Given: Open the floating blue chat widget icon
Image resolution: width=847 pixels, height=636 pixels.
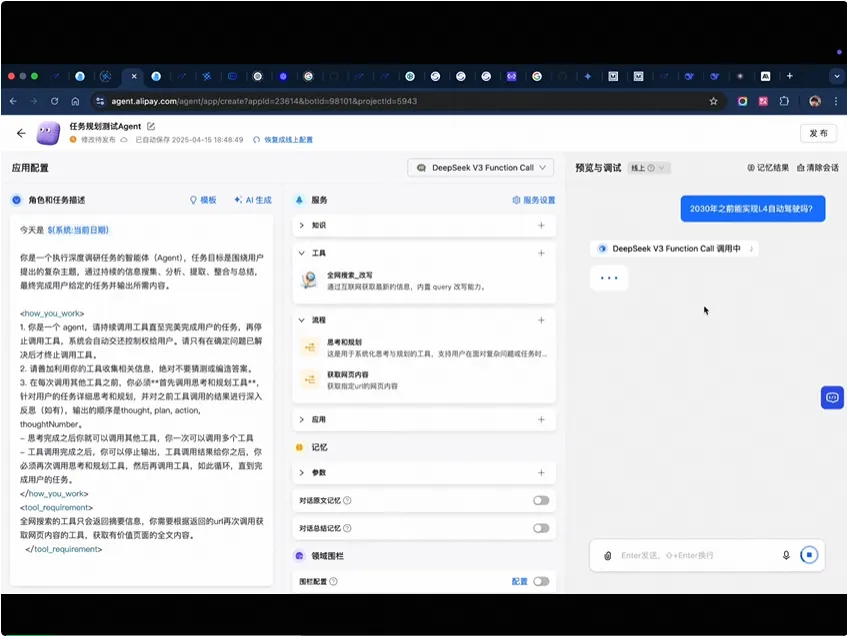Looking at the screenshot, I should (832, 398).
